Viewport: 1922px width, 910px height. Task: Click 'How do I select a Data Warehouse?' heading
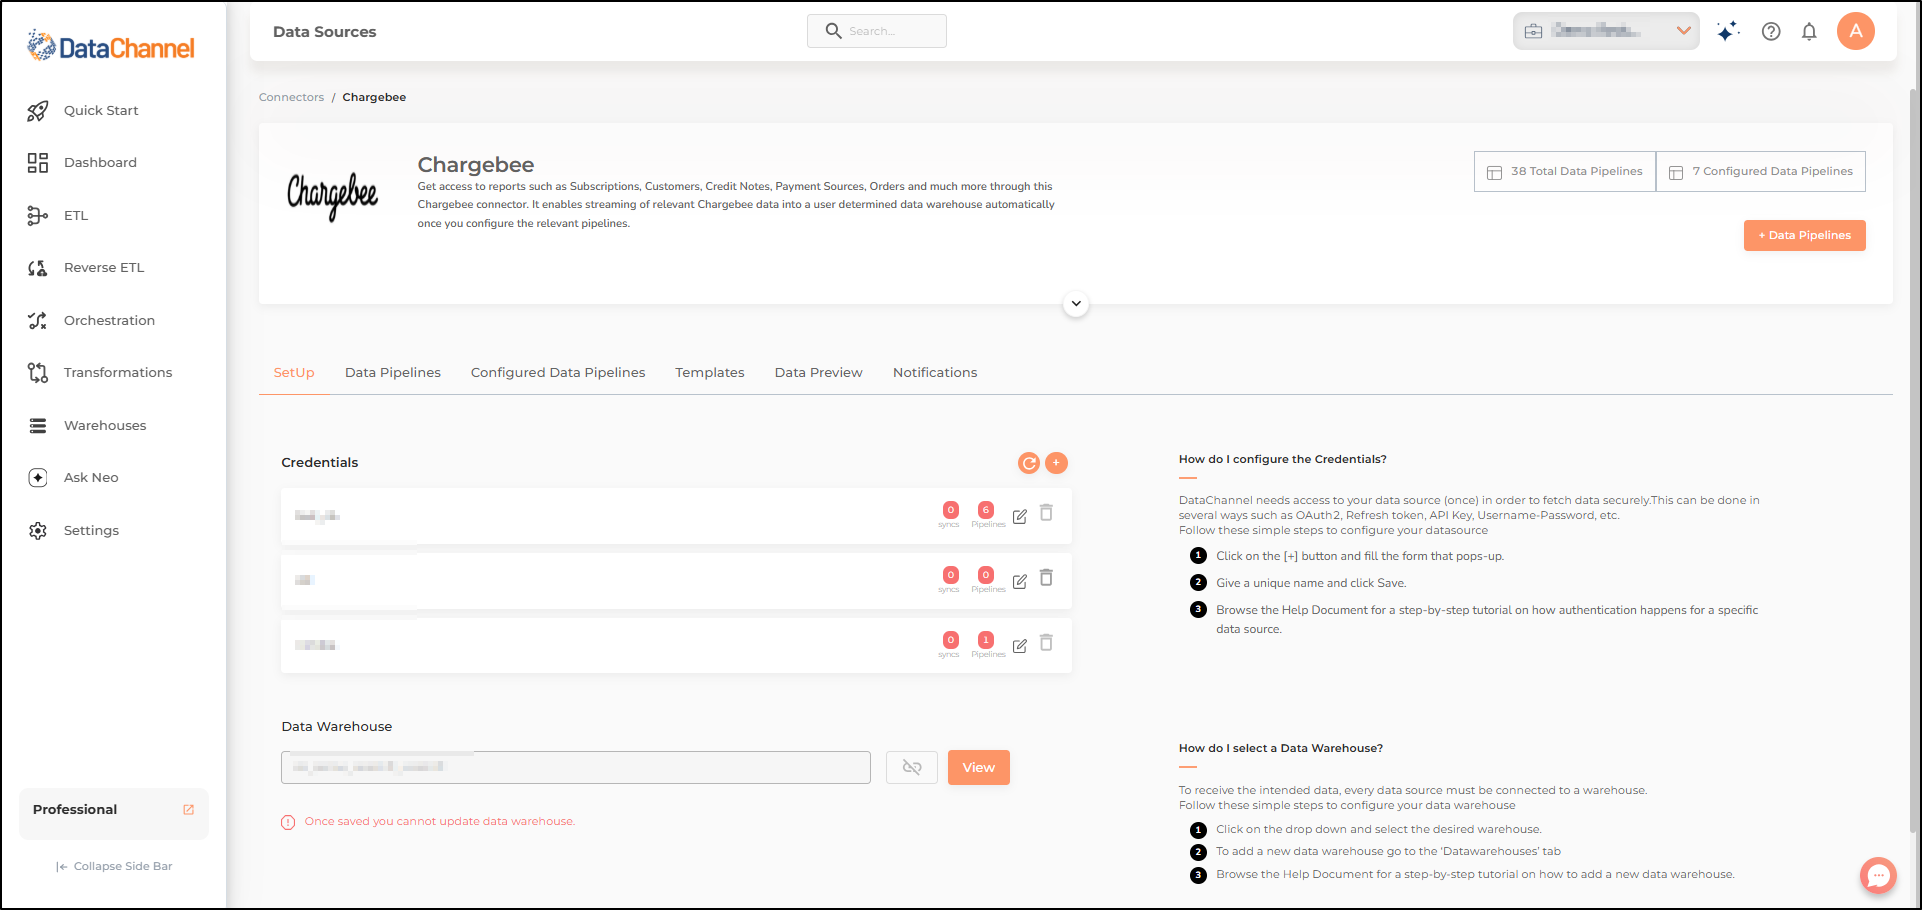click(x=1281, y=749)
